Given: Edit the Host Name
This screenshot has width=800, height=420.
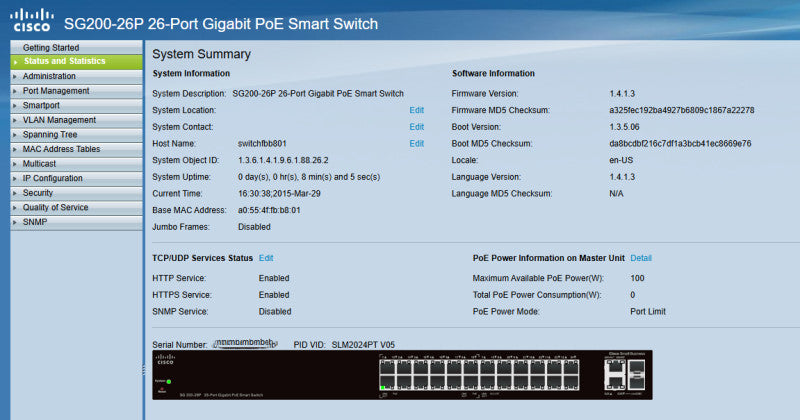Looking at the screenshot, I should point(416,144).
